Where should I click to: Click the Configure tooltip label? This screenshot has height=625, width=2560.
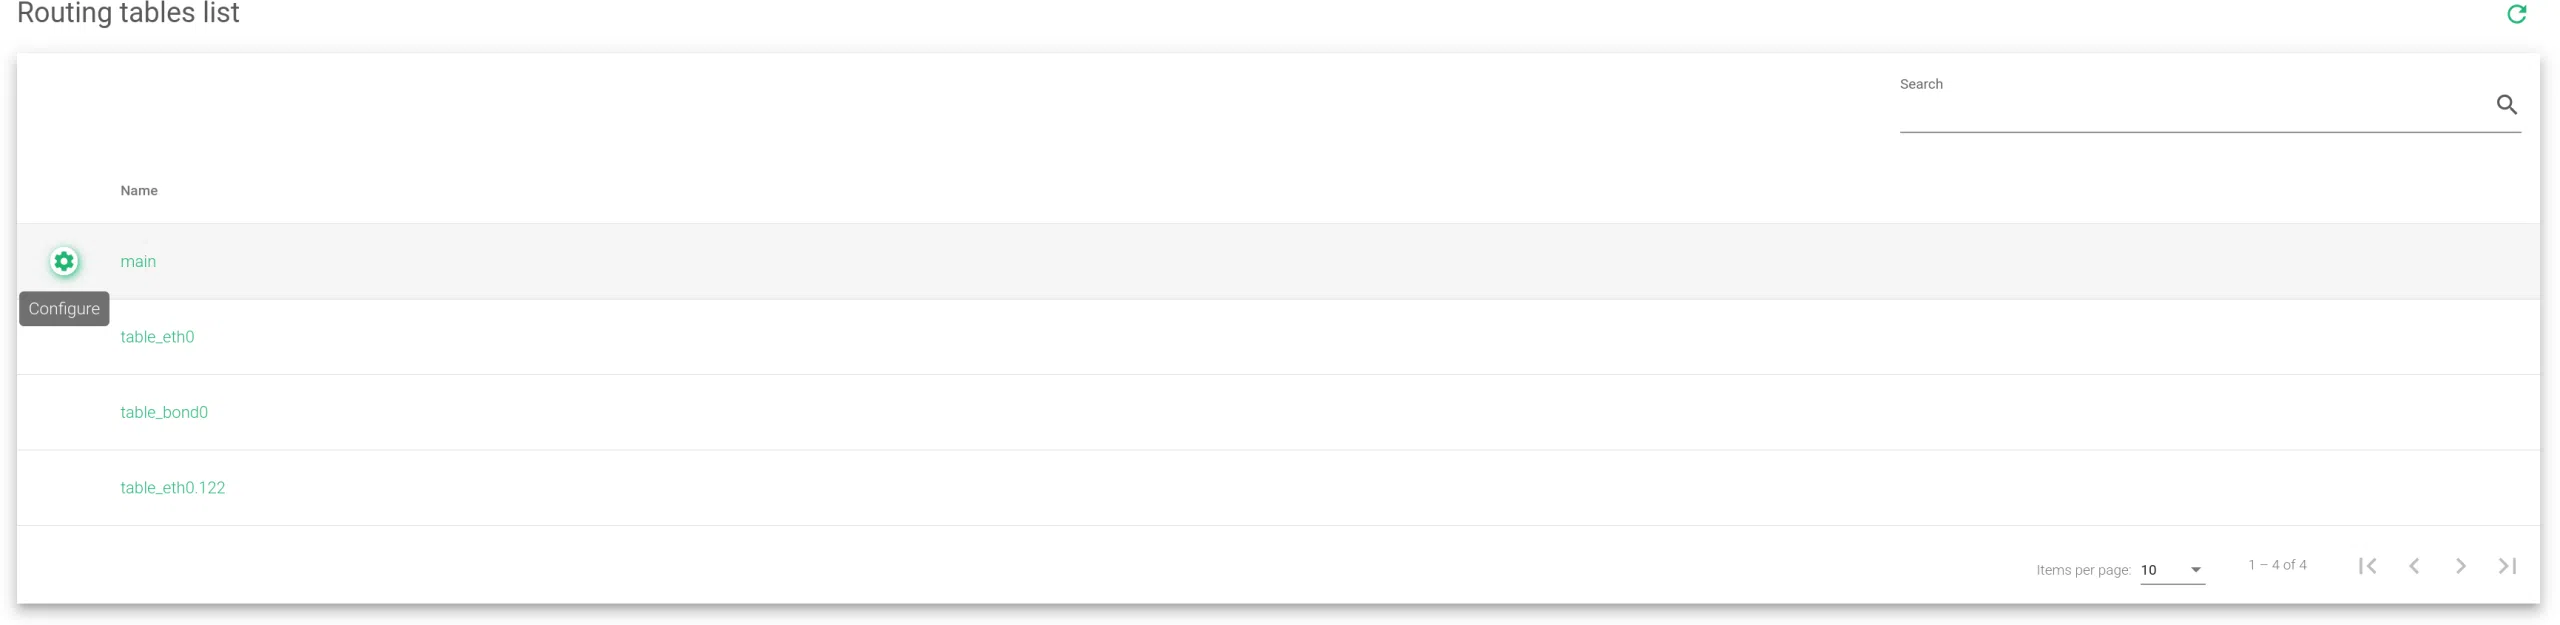64,309
